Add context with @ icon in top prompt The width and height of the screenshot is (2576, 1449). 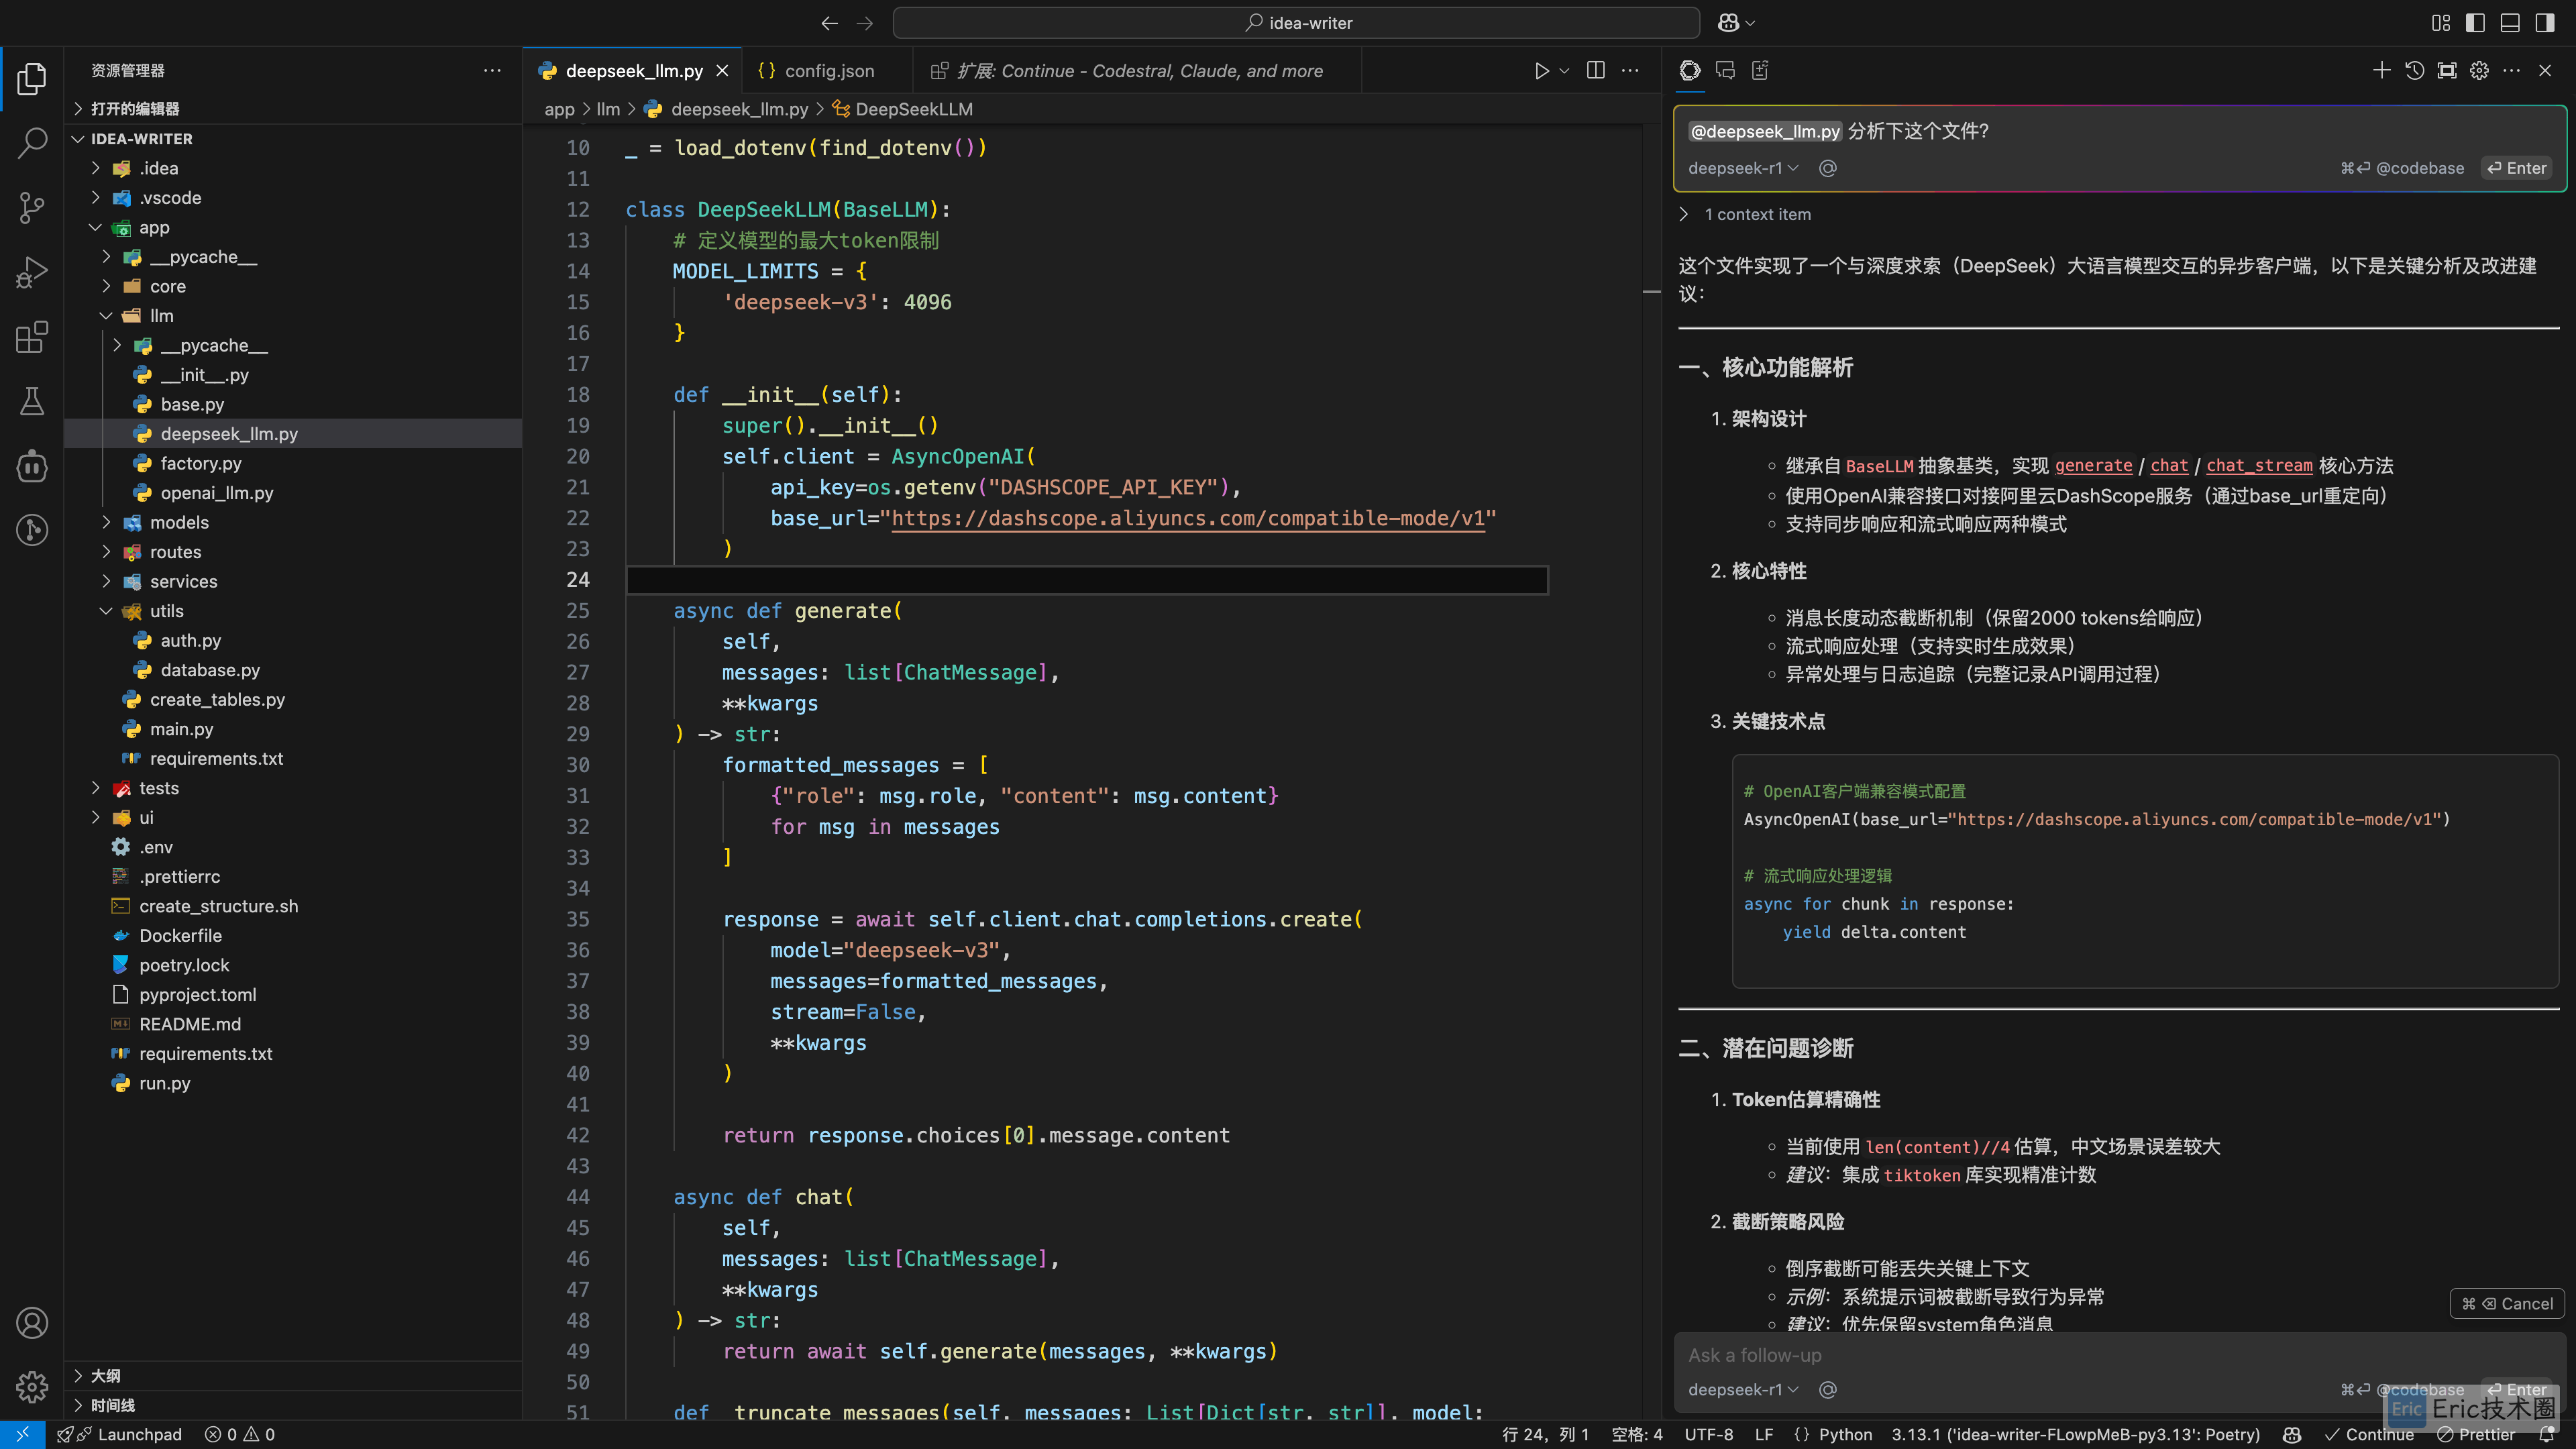pos(1828,168)
